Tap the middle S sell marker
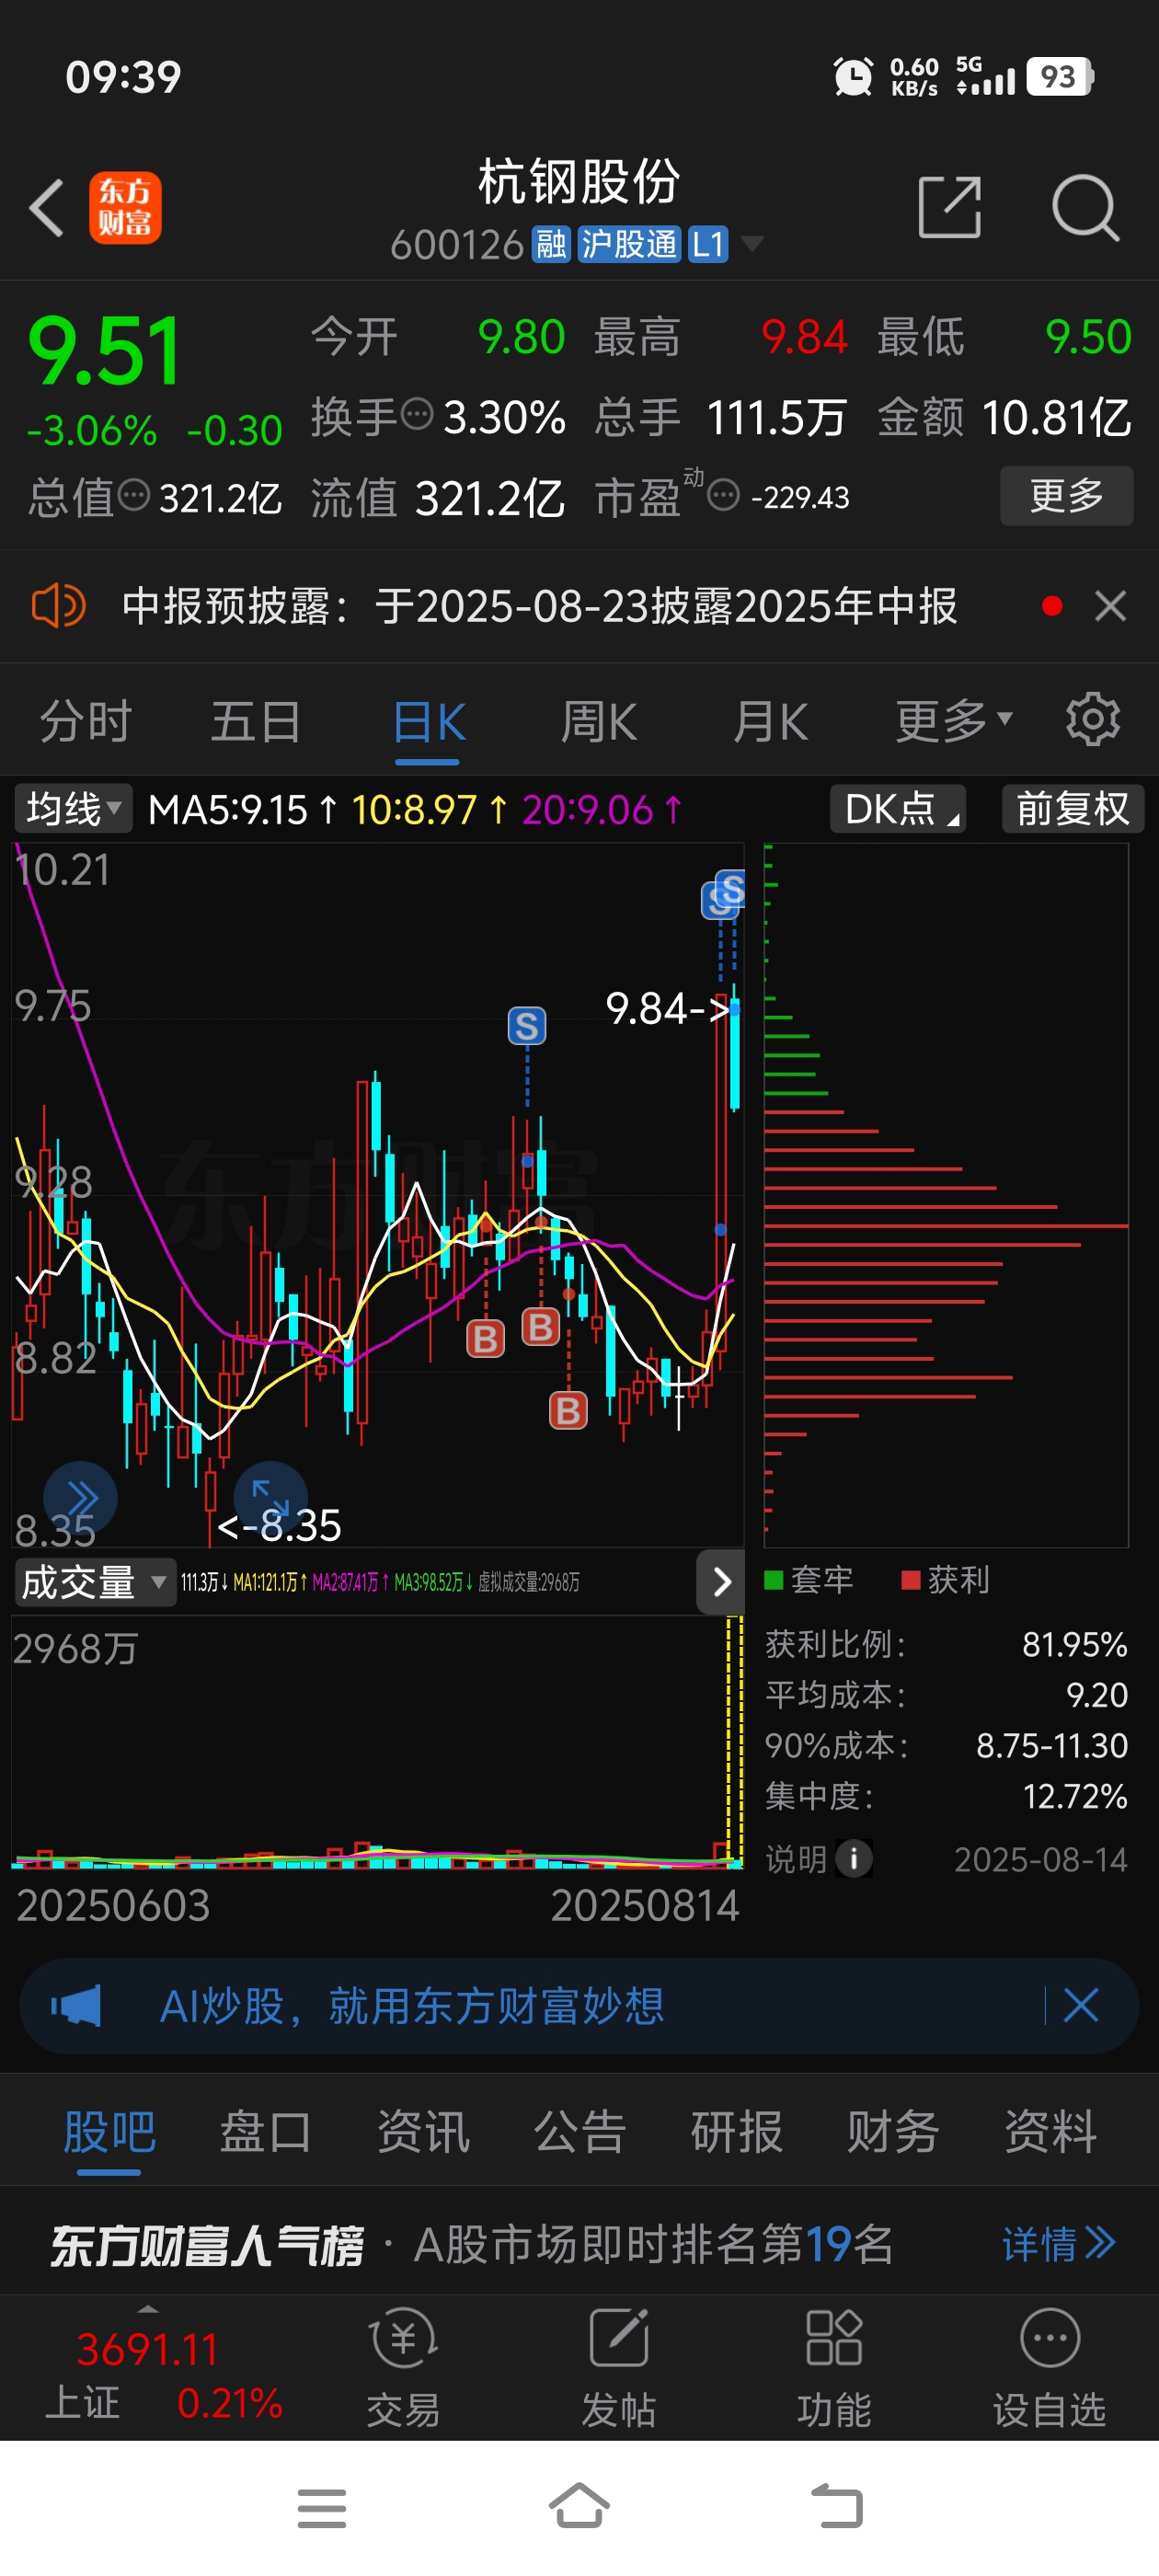The height and width of the screenshot is (2576, 1159). tap(527, 1026)
